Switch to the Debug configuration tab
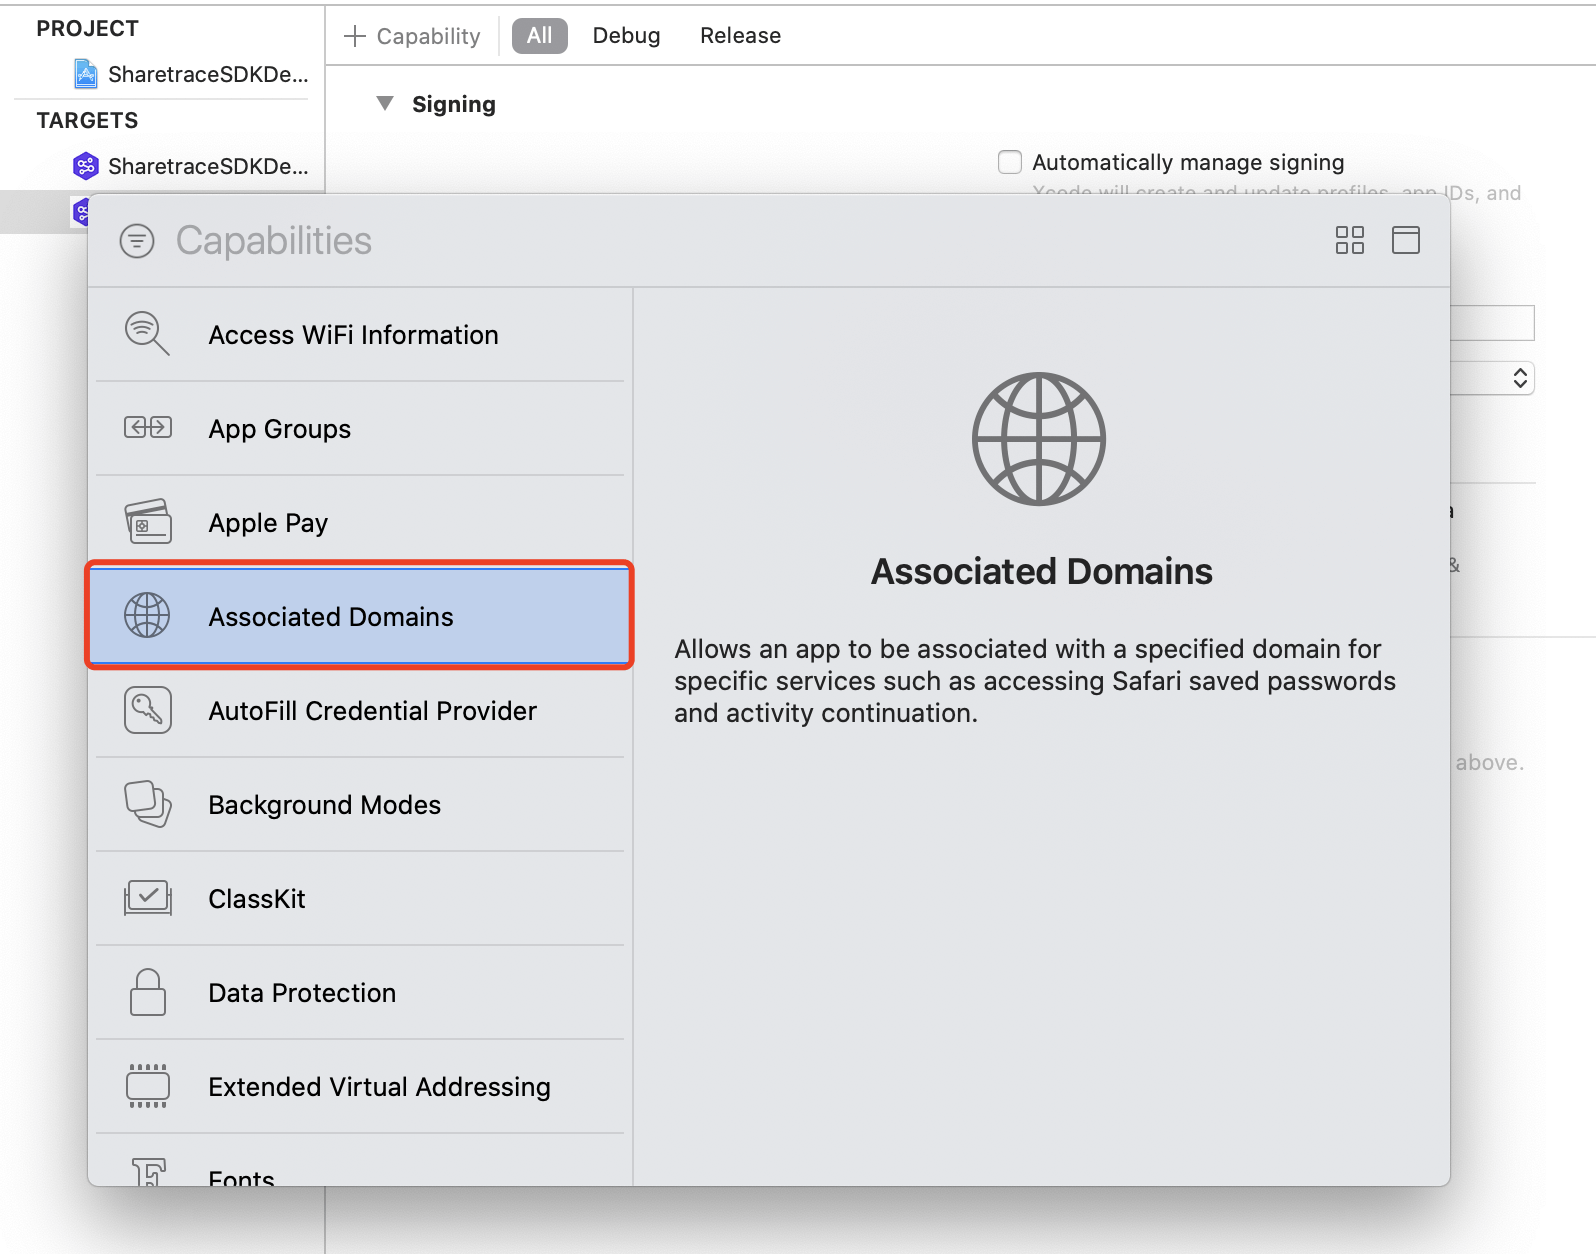Image resolution: width=1596 pixels, height=1254 pixels. click(626, 36)
